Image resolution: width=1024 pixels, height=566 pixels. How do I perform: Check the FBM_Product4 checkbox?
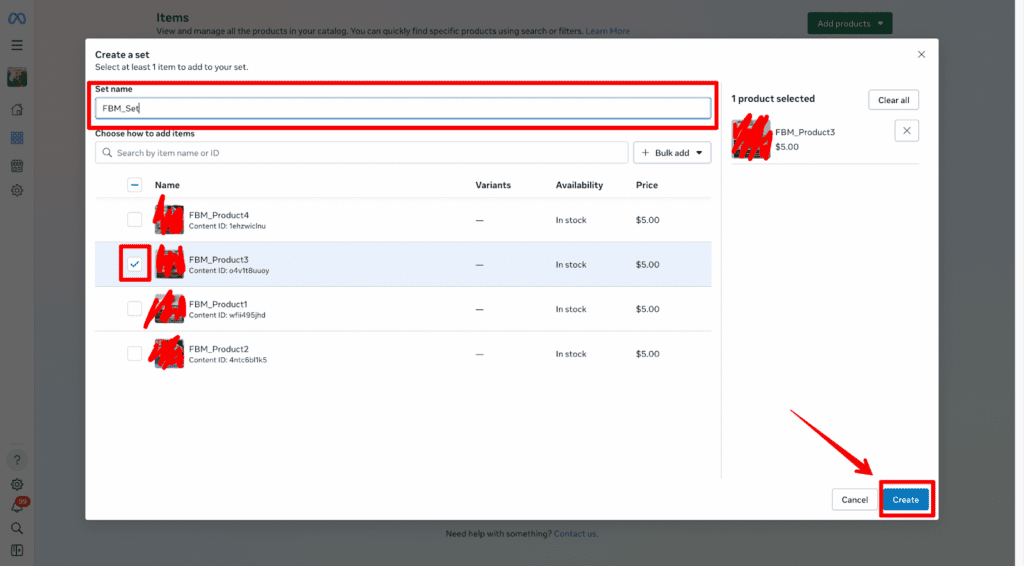[135, 220]
